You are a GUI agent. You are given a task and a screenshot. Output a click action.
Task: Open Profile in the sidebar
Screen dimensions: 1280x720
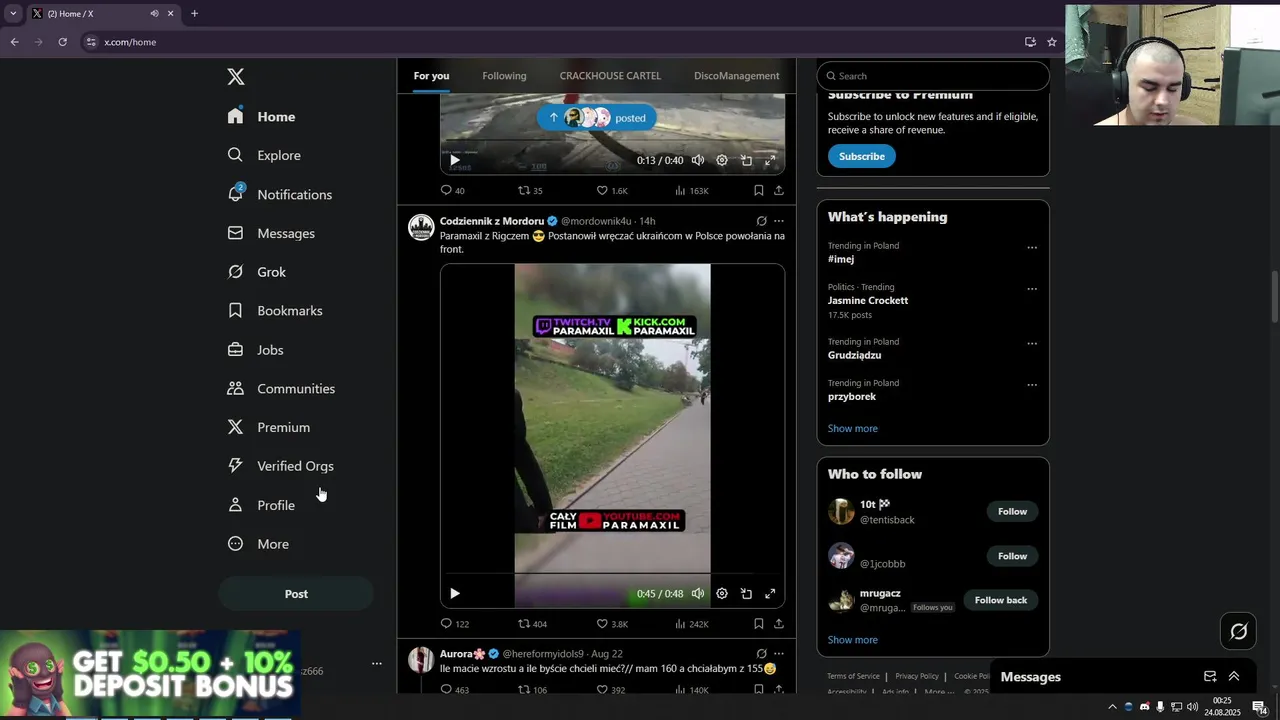261,505
